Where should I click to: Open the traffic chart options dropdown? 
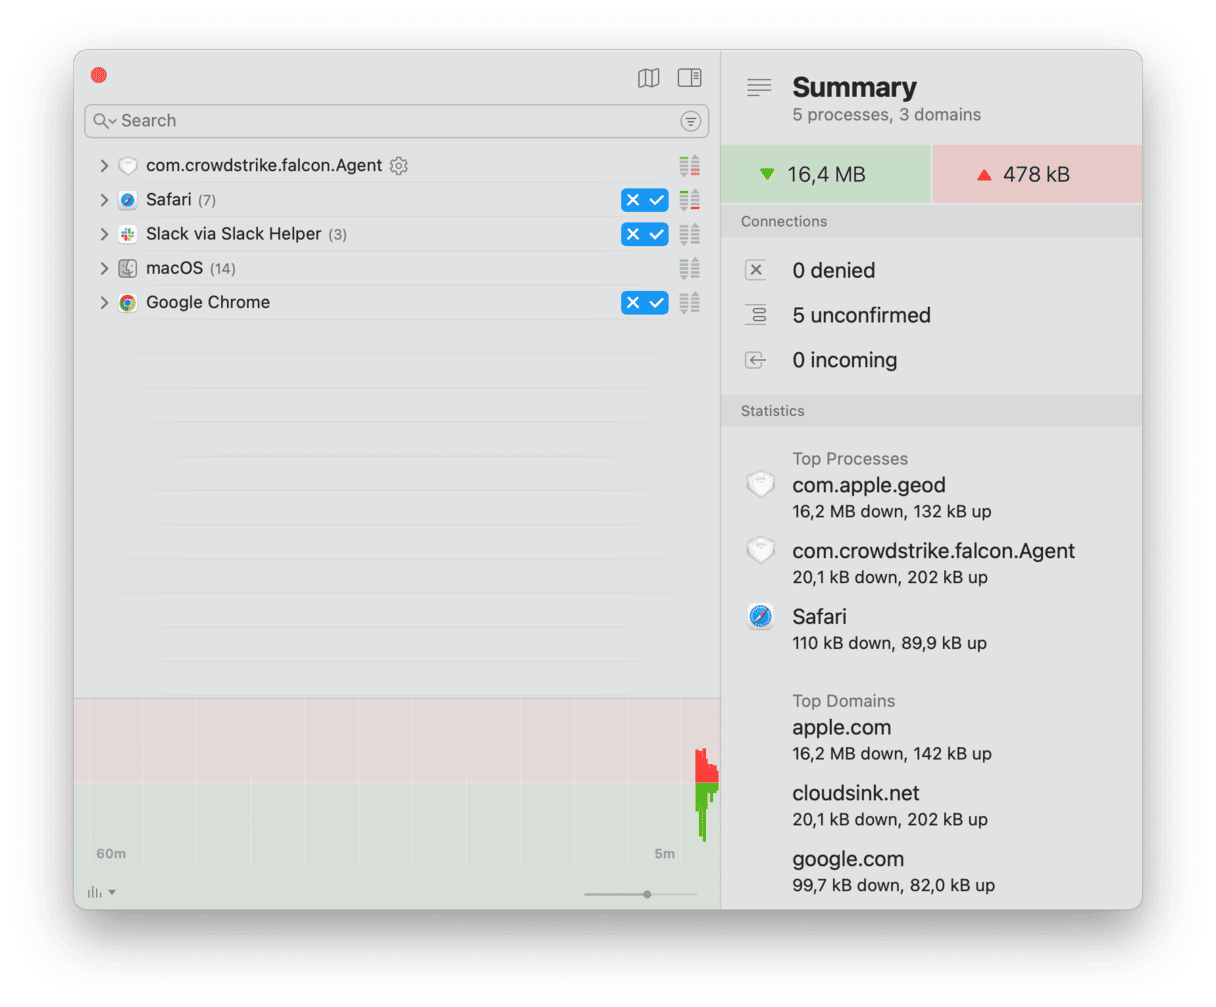coord(101,892)
